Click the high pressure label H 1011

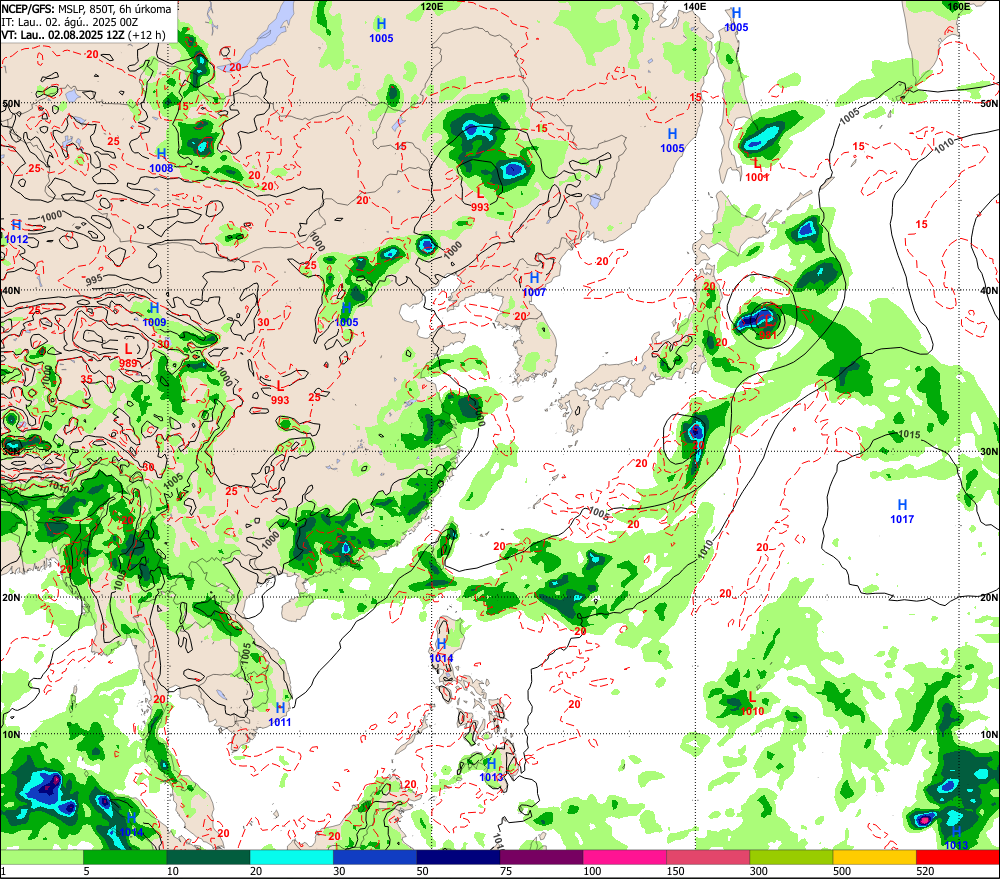click(280, 715)
